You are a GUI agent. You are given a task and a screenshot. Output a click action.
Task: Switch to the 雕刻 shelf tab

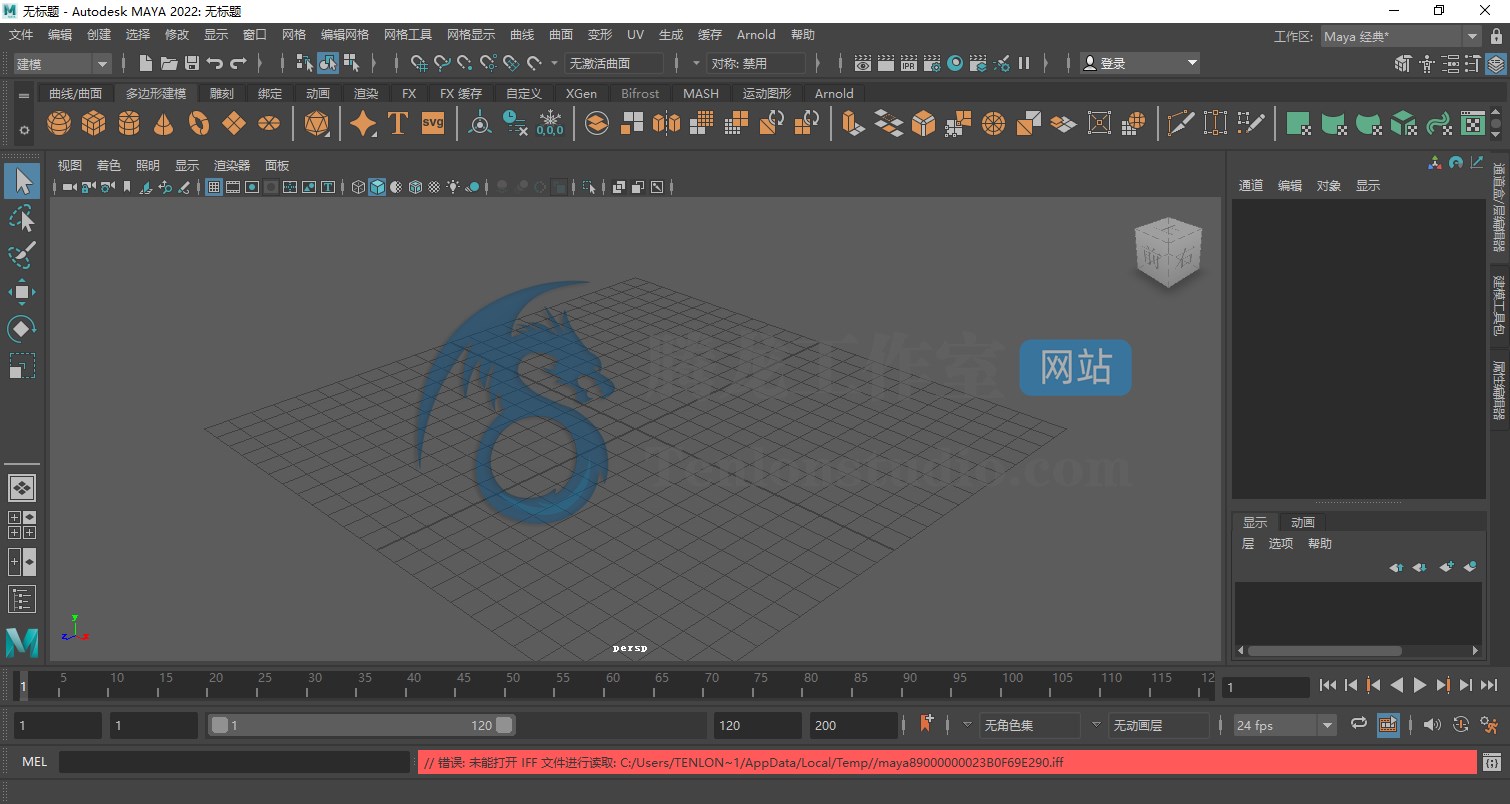[x=221, y=93]
